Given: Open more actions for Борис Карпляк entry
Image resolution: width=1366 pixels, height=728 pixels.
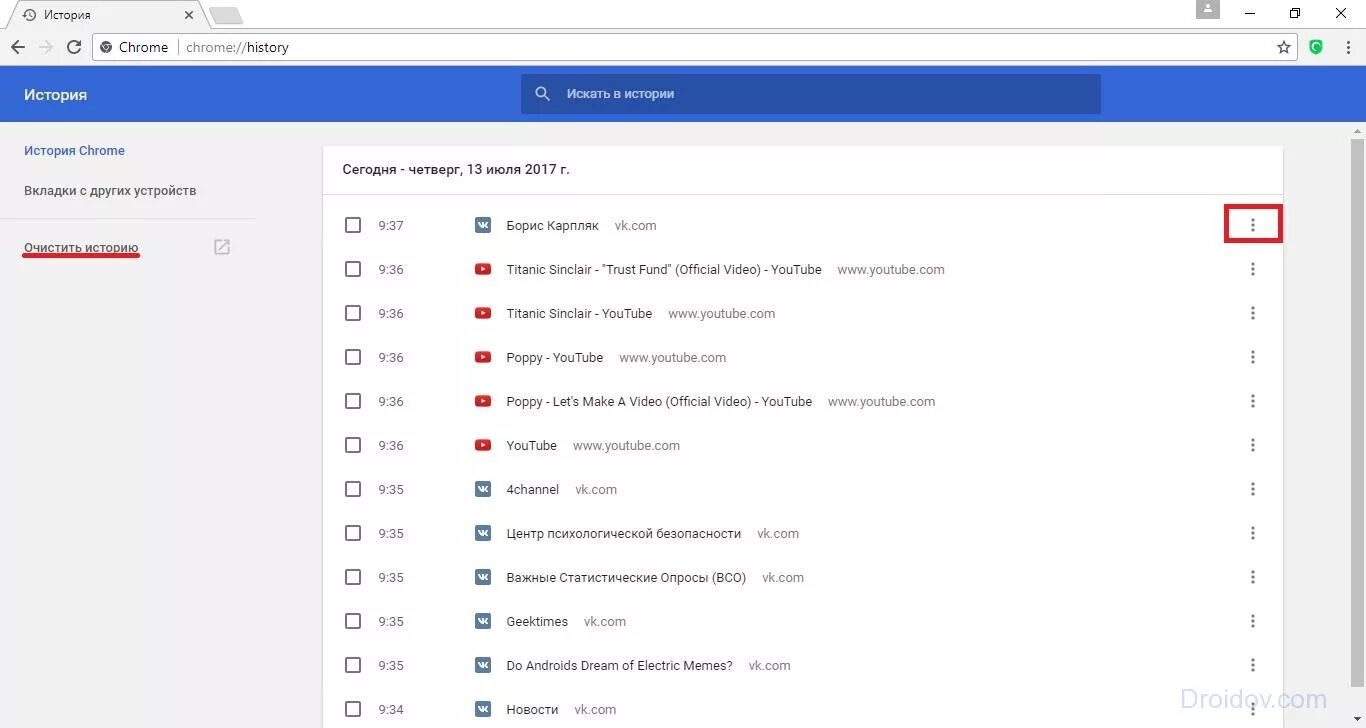Looking at the screenshot, I should coord(1252,225).
